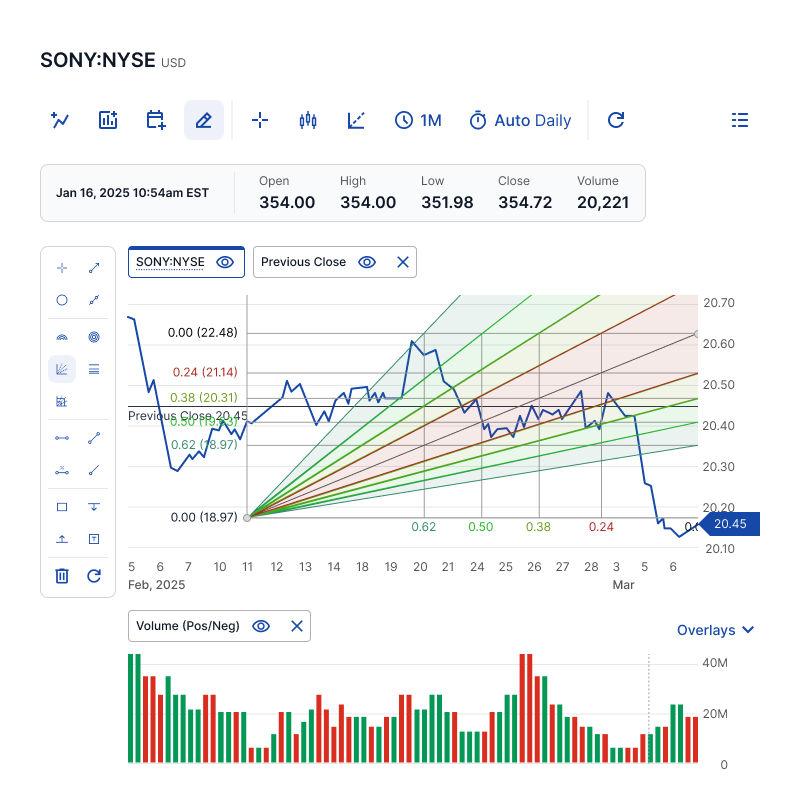The height and width of the screenshot is (800, 800).
Task: Toggle visibility of SONY:NYSE series
Action: tap(225, 262)
